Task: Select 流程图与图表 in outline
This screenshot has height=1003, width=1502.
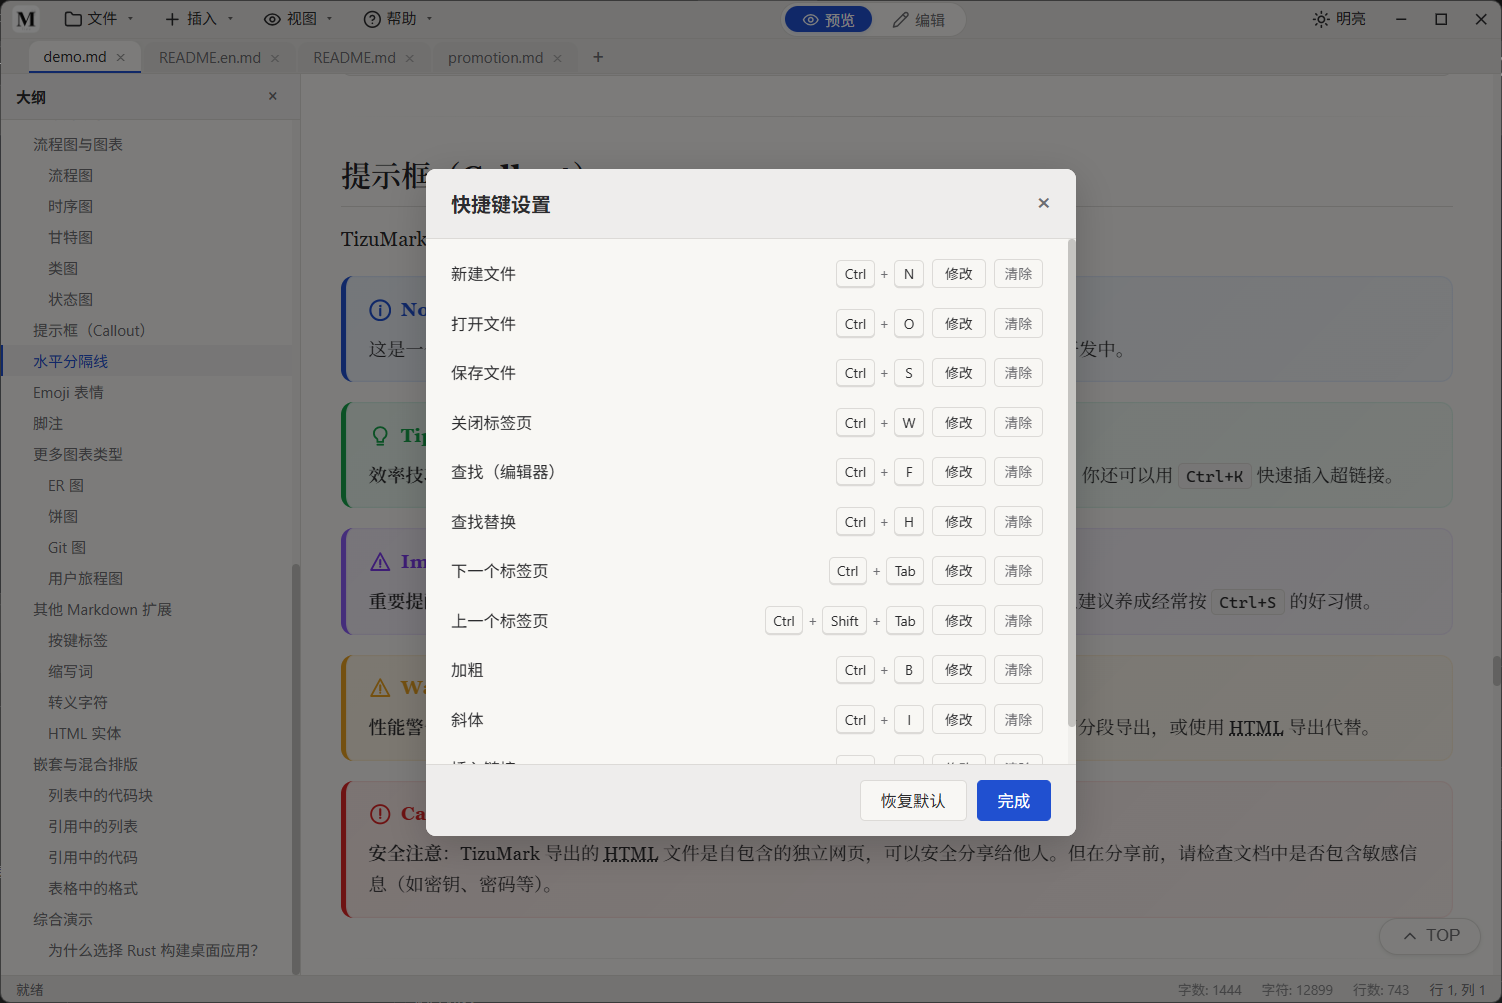Action: [78, 144]
